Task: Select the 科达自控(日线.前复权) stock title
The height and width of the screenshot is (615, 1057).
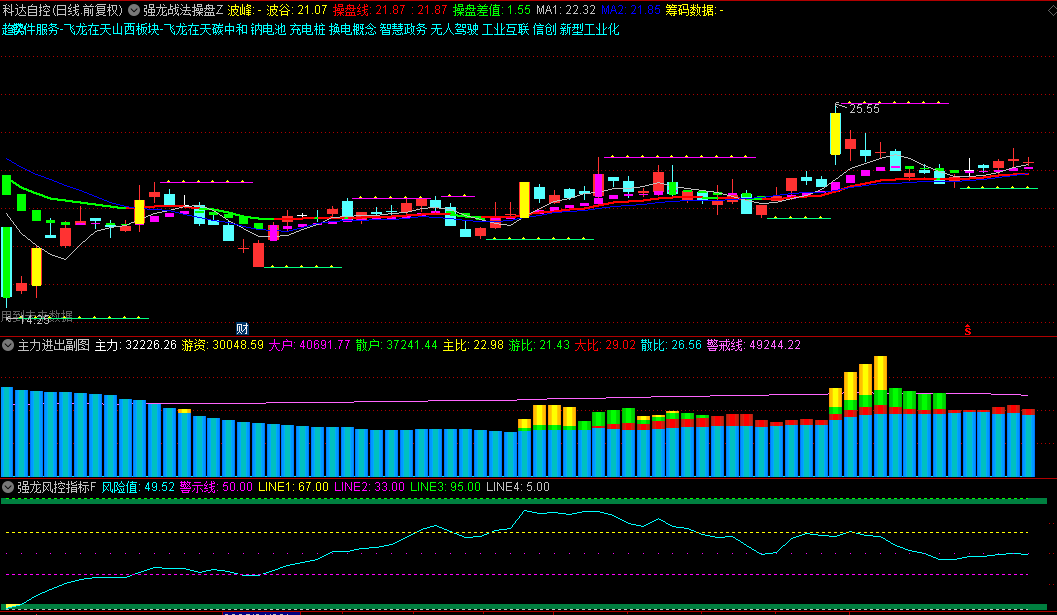Action: point(63,10)
